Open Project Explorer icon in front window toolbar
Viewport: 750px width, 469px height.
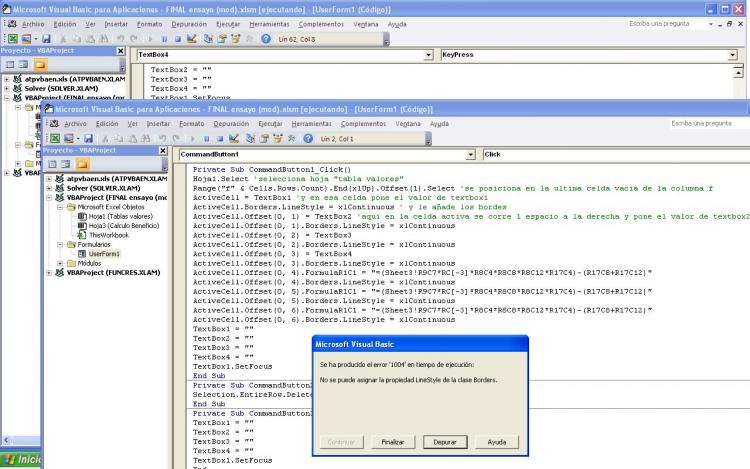(250, 139)
